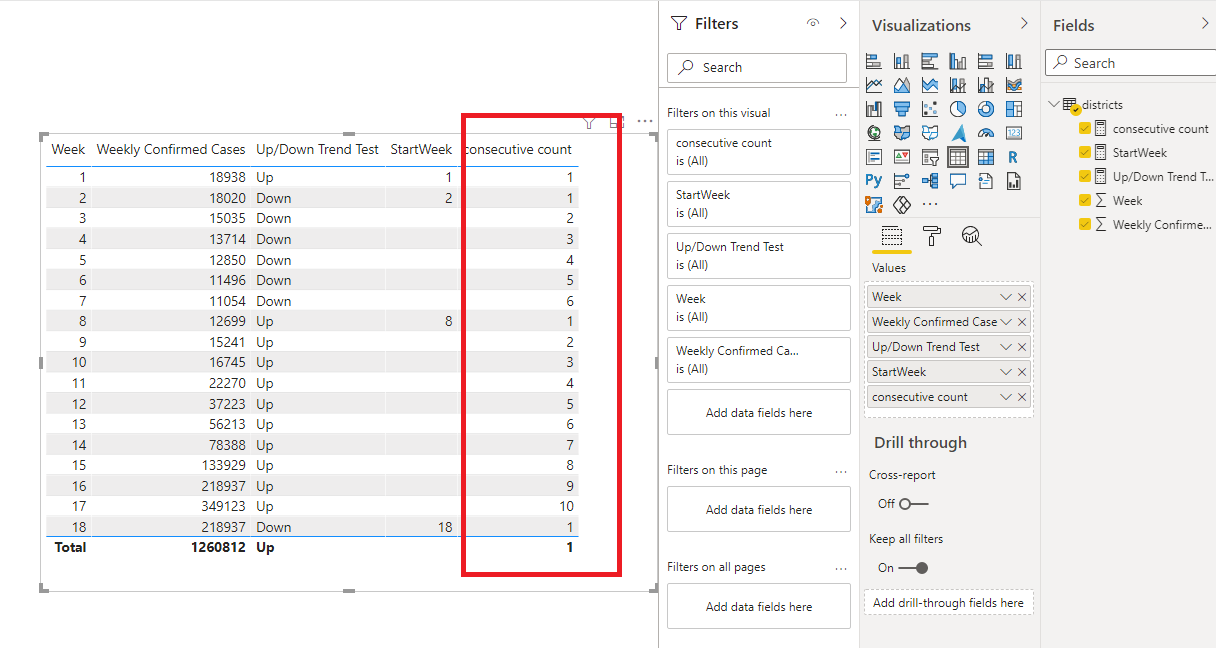Viewport: 1216px width, 648px height.
Task: Open the Week filter card
Action: [759, 307]
